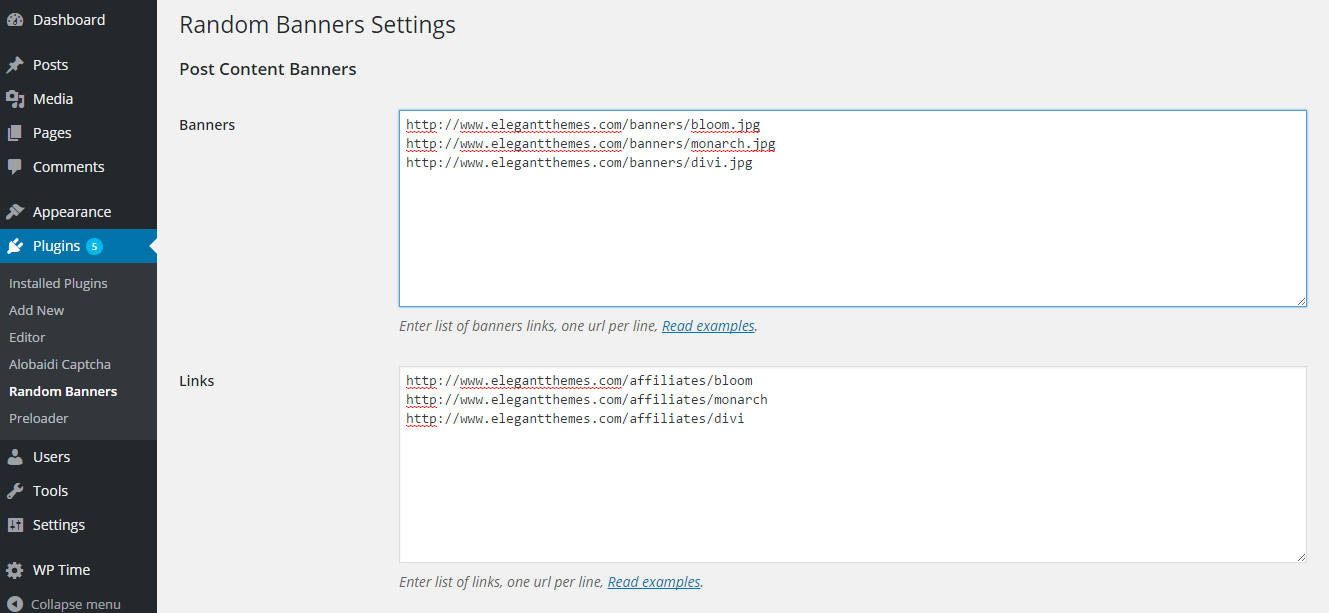The image size is (1329, 613).
Task: Open Alobaidi Captcha submenu link
Action: click(60, 364)
